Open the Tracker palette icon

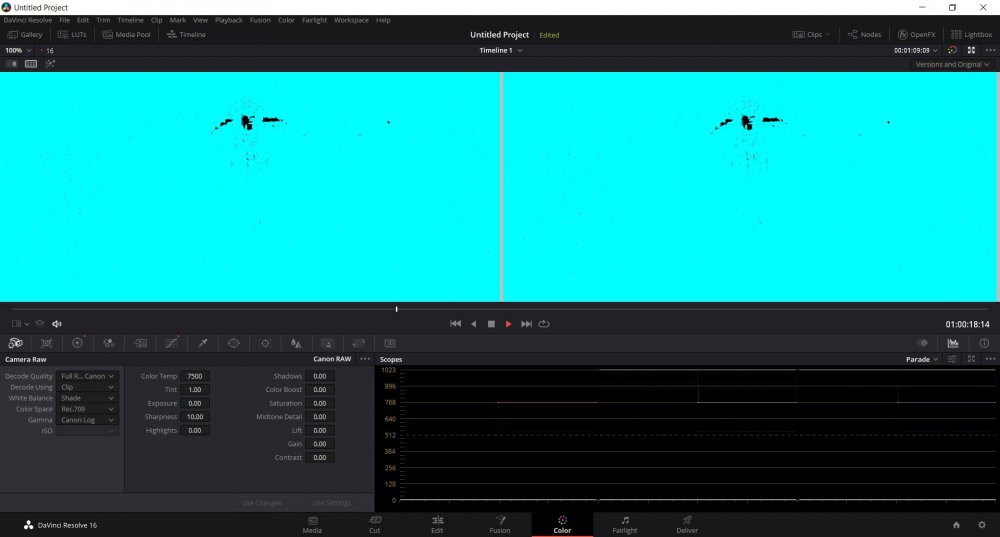point(265,343)
